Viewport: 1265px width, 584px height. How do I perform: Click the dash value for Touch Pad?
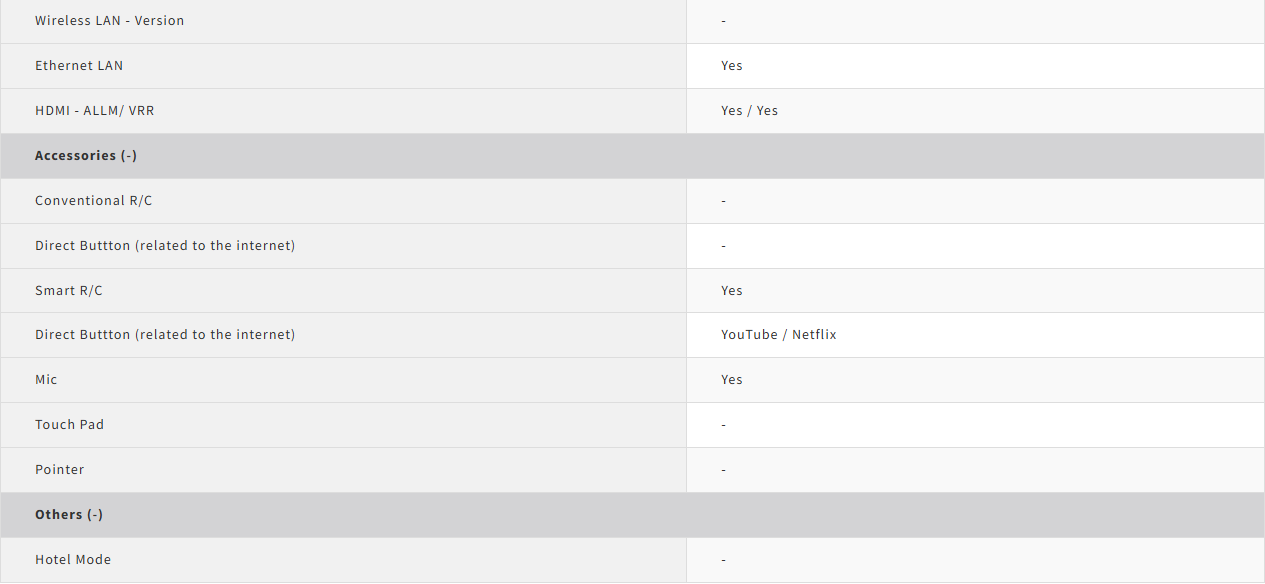pos(723,425)
